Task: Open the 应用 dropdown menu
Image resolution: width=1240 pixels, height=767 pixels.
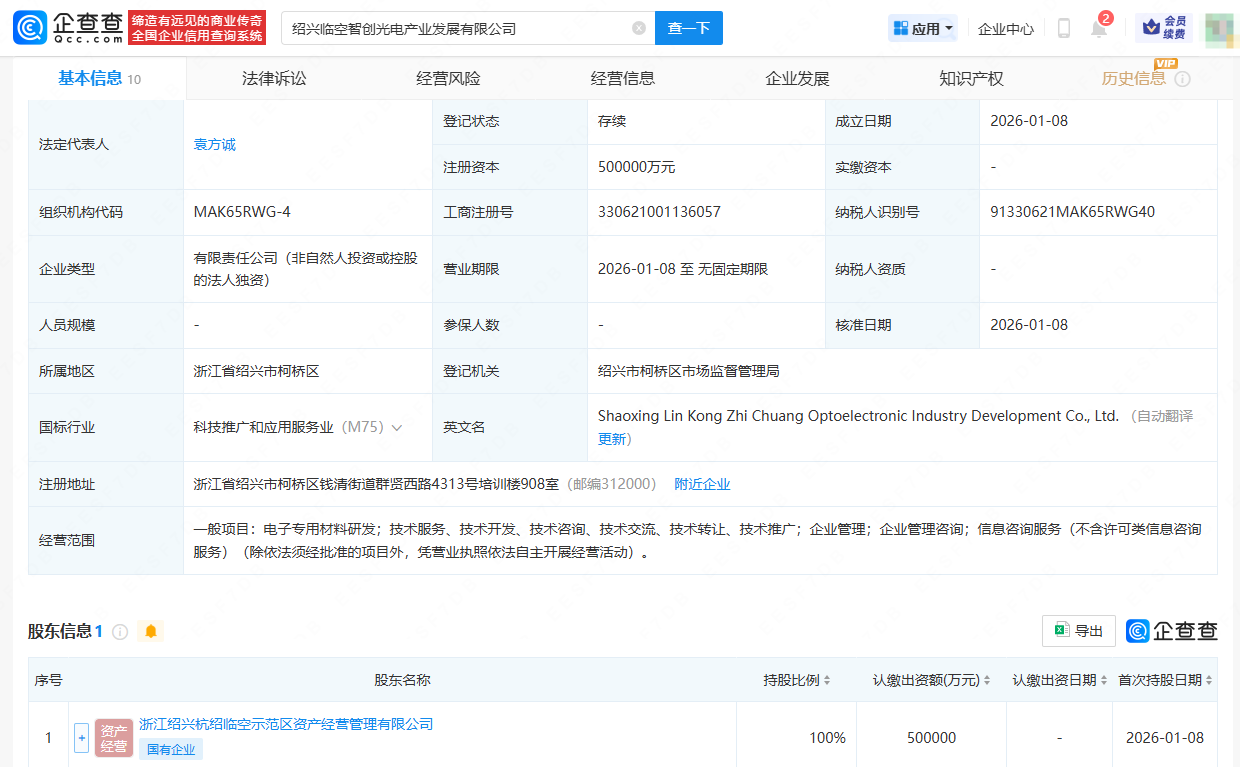Action: tap(923, 28)
